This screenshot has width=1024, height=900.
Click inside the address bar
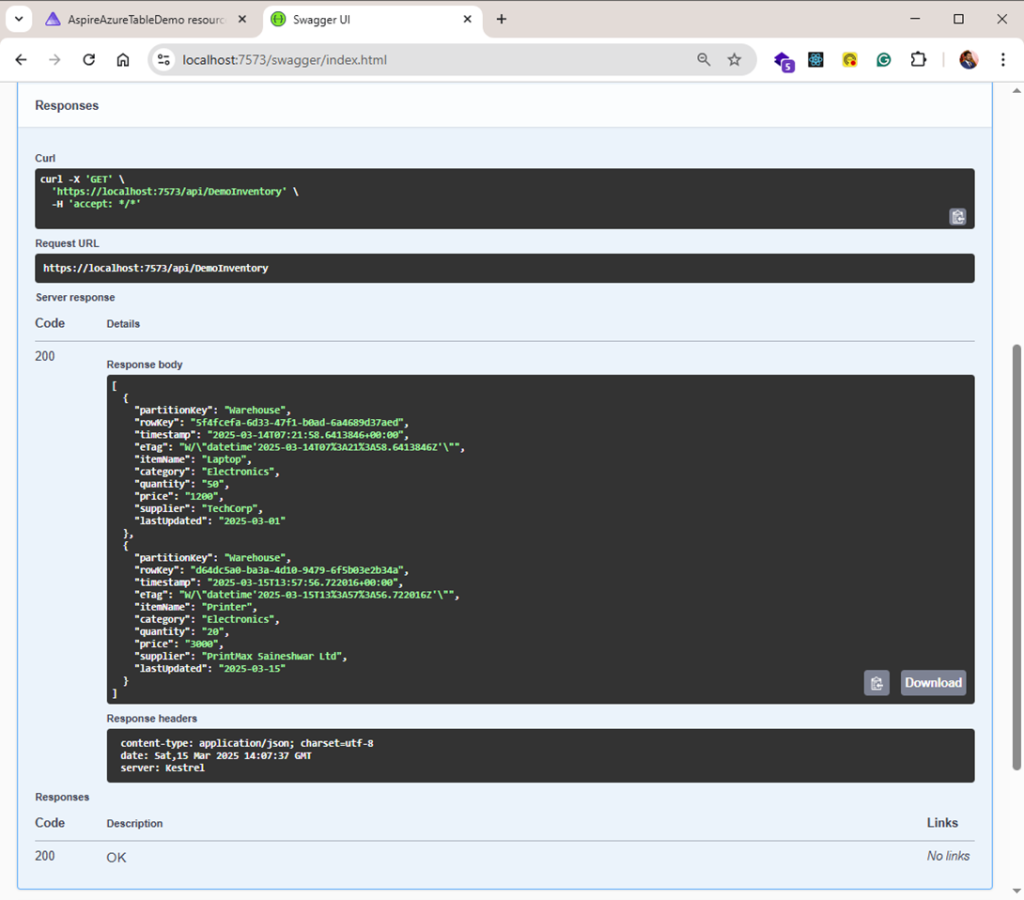coord(400,59)
